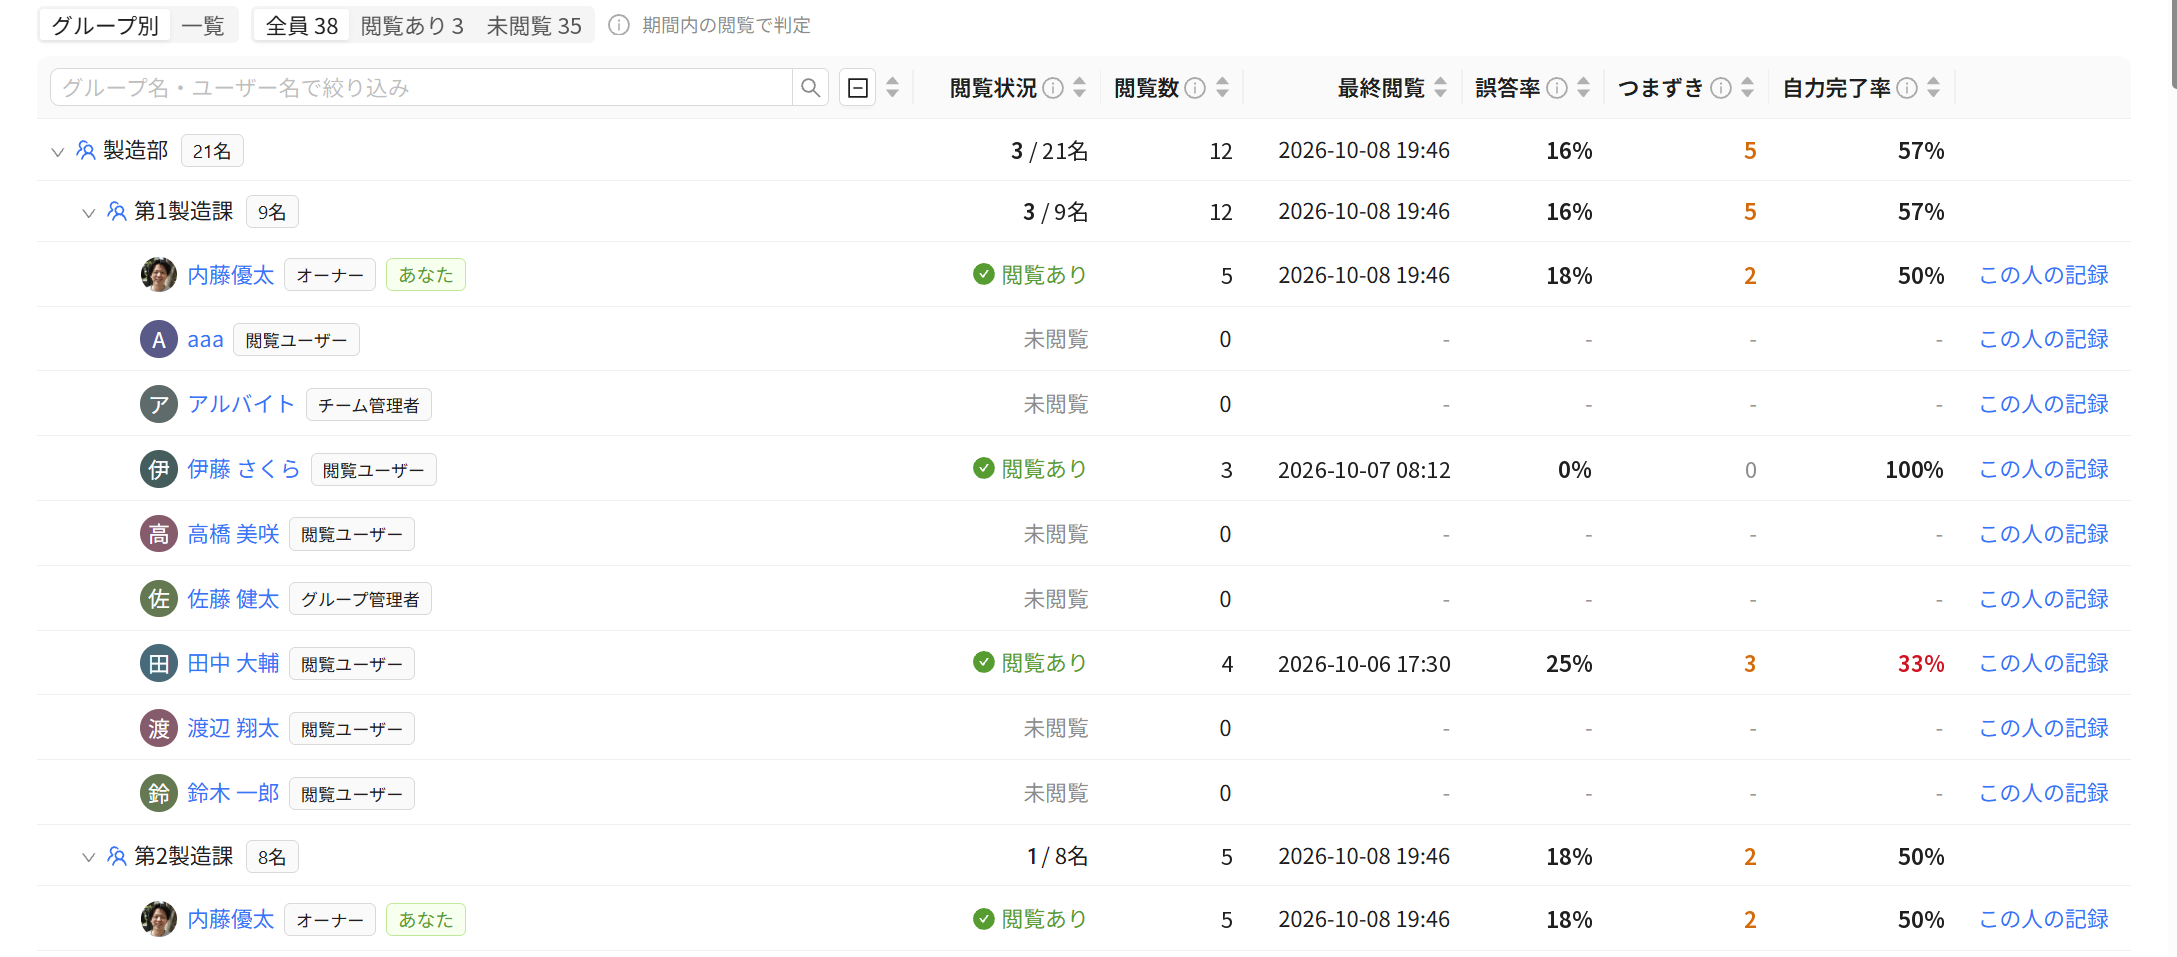Focus the group and user name filter field
This screenshot has height=957, width=2177.
tap(421, 88)
